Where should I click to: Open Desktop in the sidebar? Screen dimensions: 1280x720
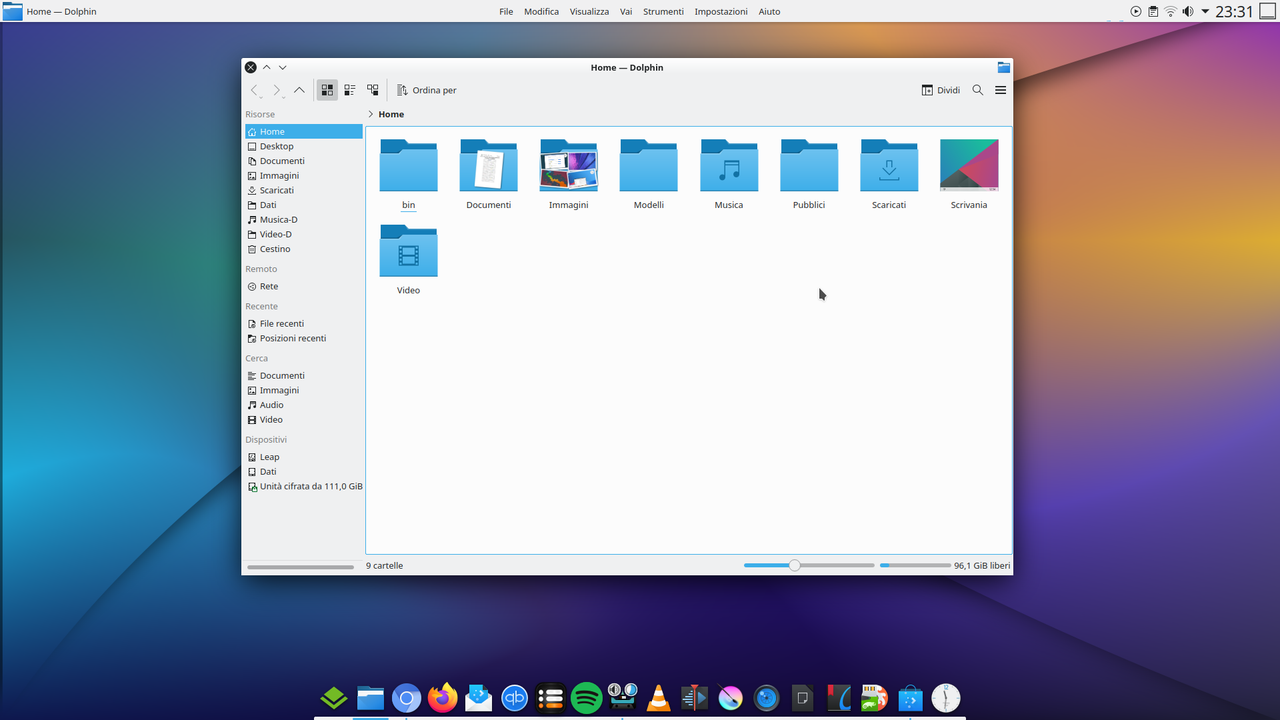point(303,146)
